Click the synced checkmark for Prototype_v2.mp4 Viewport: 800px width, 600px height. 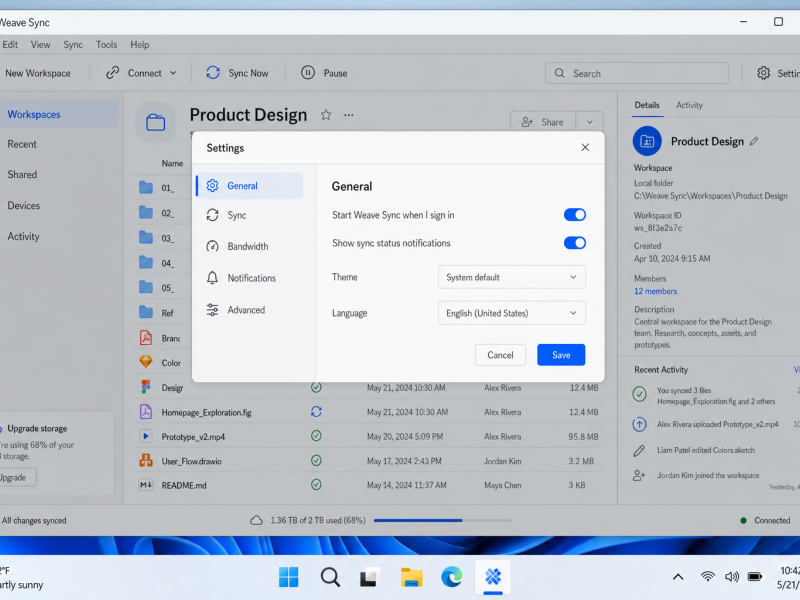(x=316, y=436)
